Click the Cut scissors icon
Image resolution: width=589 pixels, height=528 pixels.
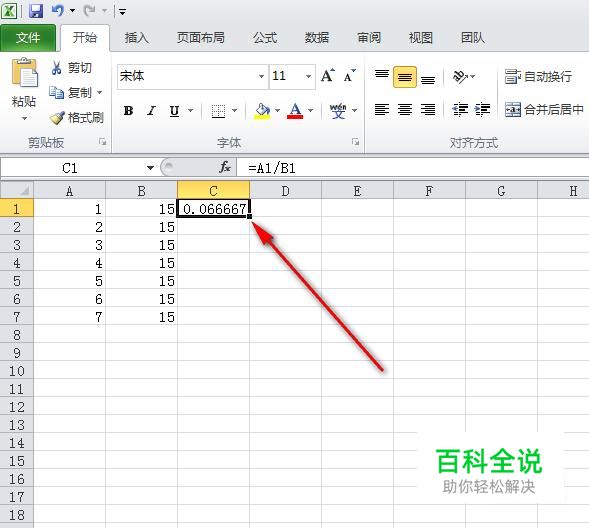pos(56,68)
